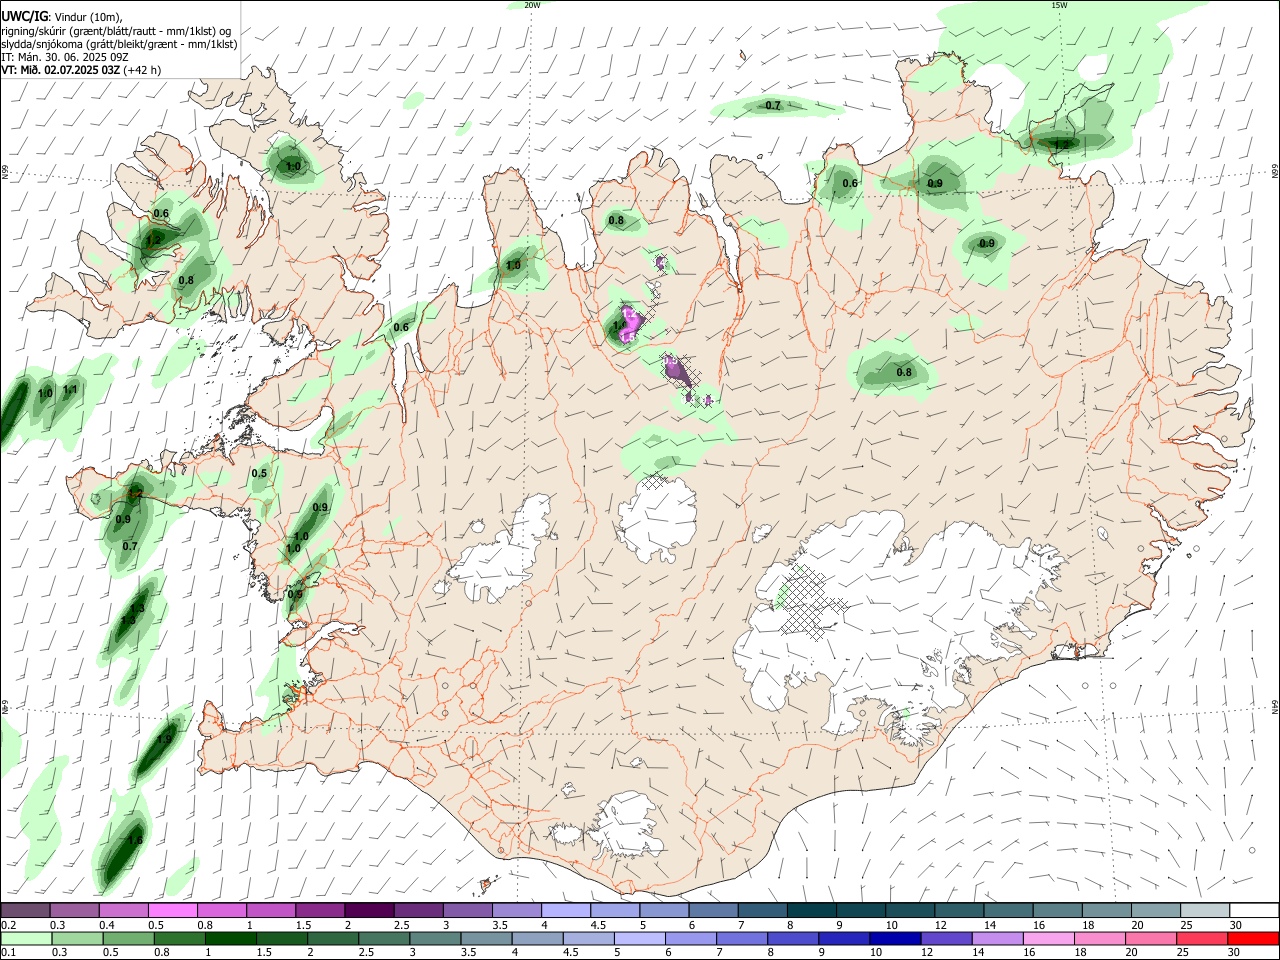Click the 0.1 label in the rain legend
Screen dimensions: 1280x960
[x=8, y=953]
